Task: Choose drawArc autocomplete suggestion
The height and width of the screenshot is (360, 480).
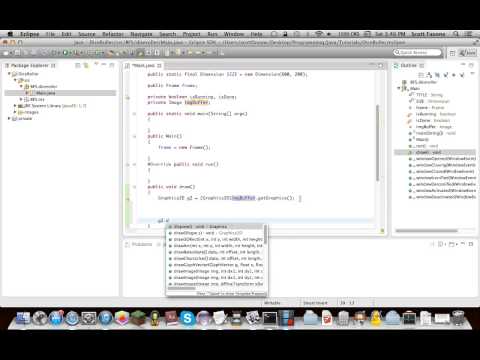Action: 215,246
